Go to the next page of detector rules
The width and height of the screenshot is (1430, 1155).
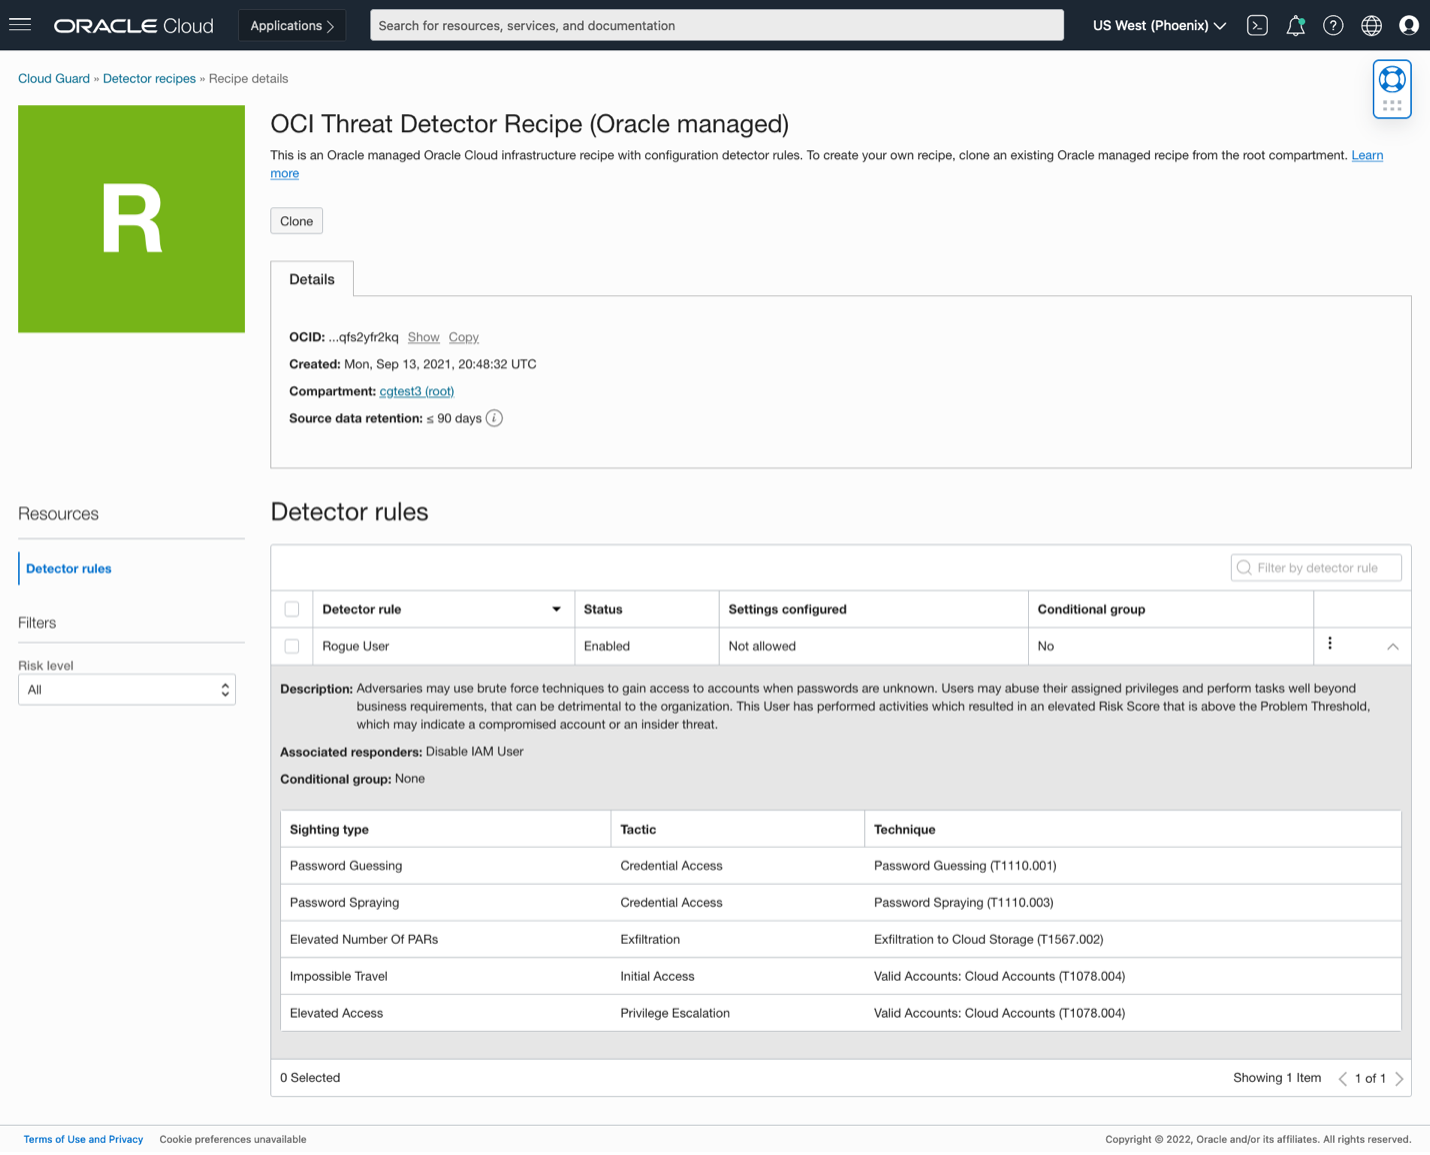click(x=1399, y=1079)
